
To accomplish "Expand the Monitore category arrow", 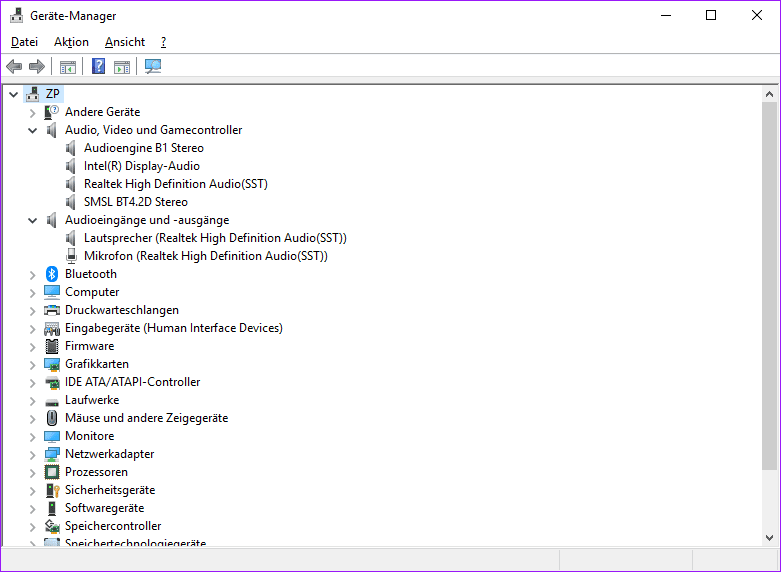I will click(32, 437).
